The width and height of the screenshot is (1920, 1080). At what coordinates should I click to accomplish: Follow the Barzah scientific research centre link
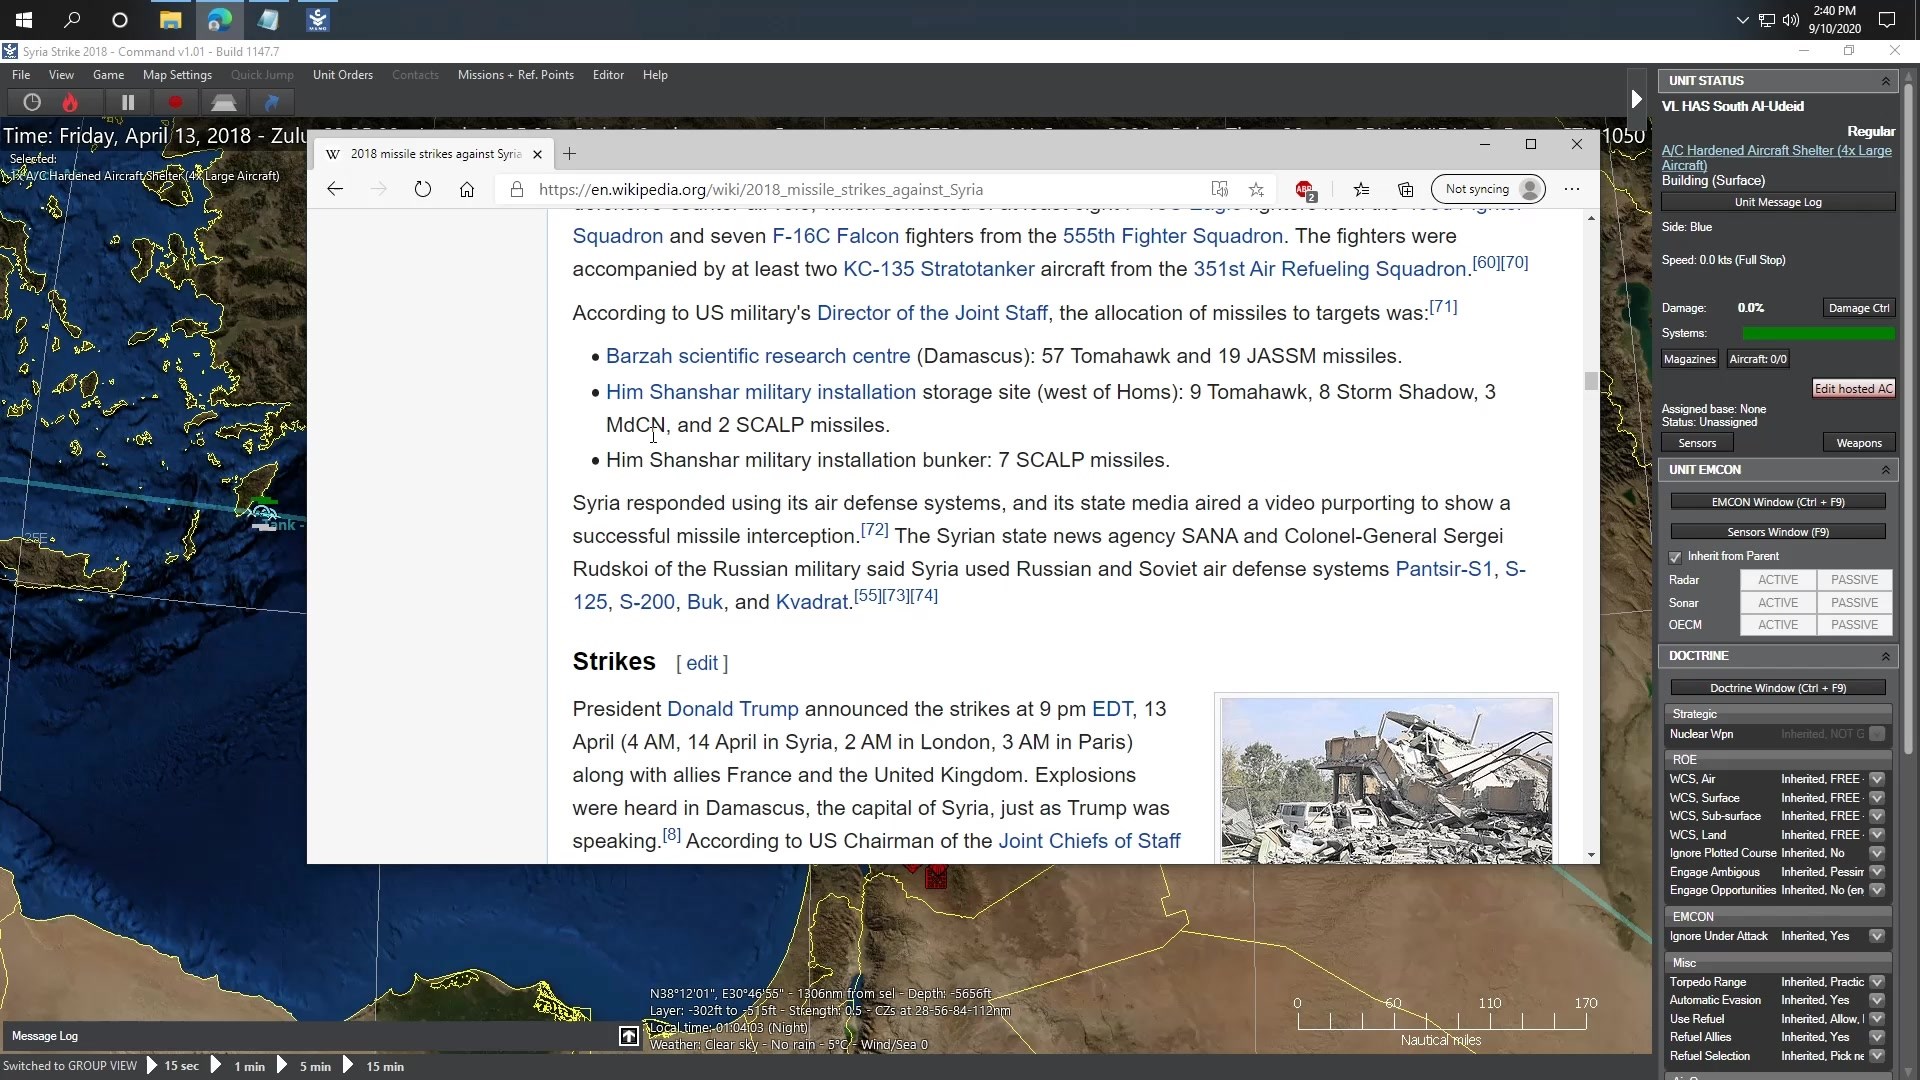click(x=758, y=356)
